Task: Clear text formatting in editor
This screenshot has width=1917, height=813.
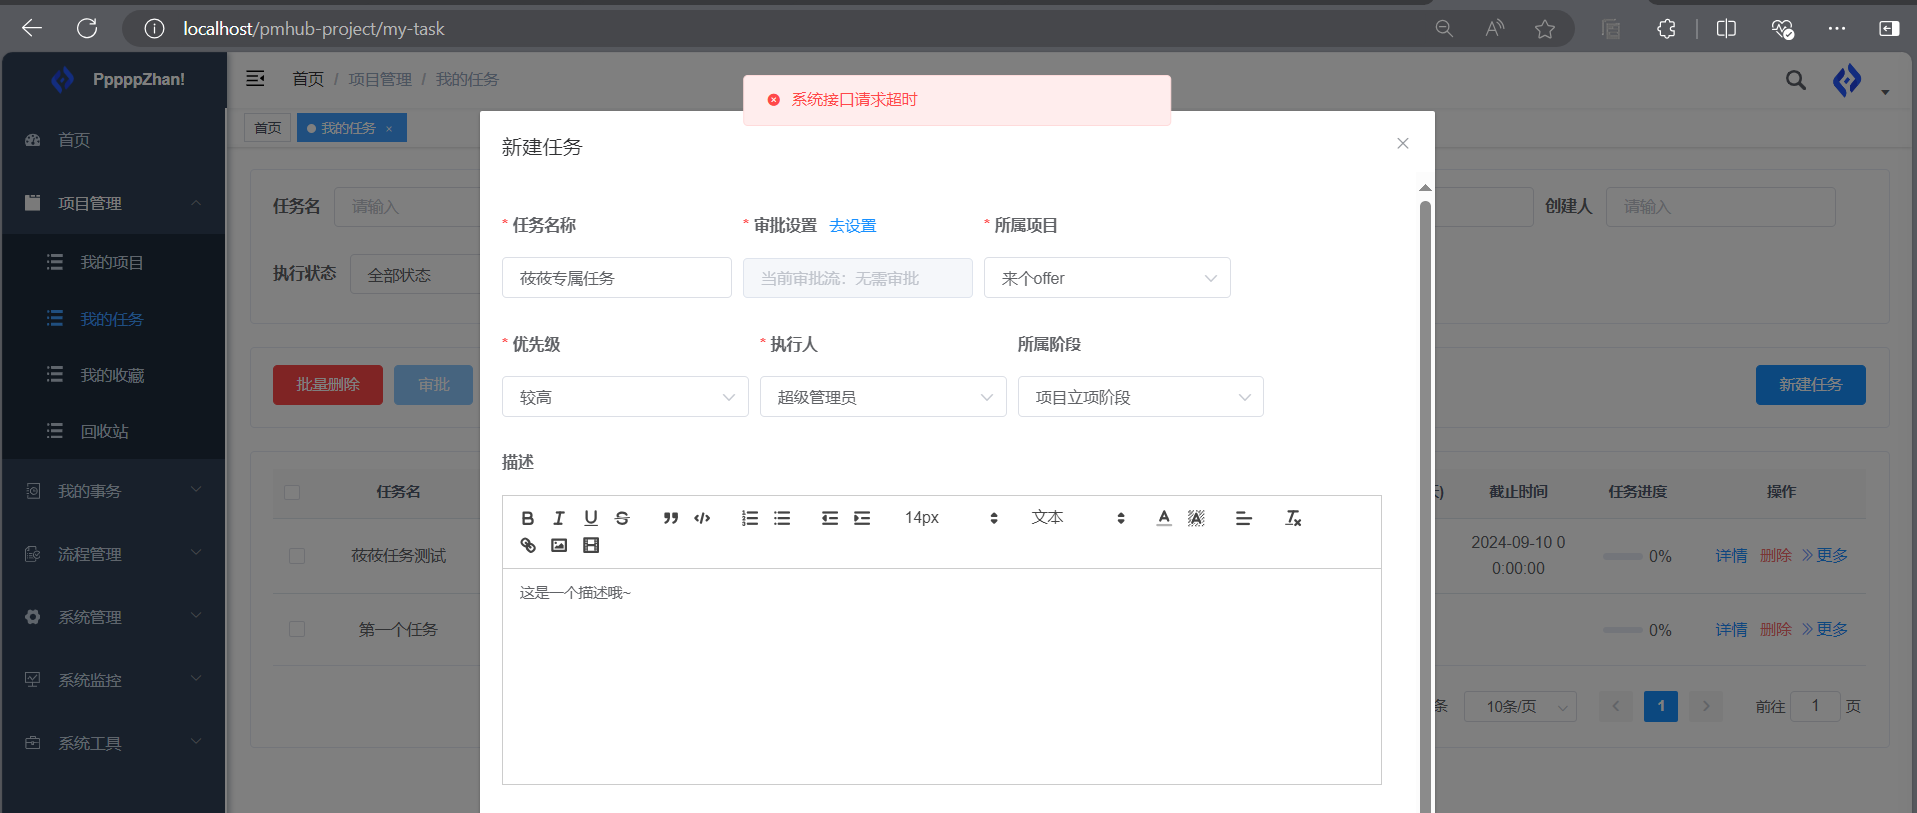Action: [1293, 518]
